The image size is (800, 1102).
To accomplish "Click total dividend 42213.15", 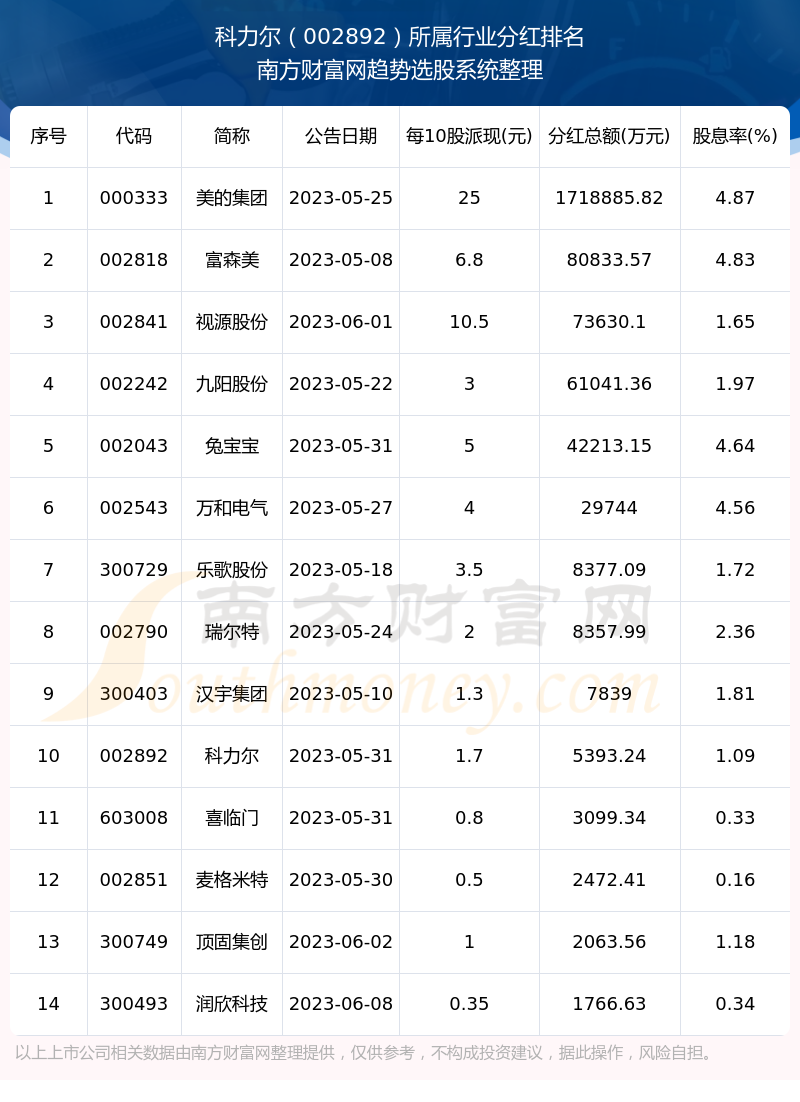I will tap(609, 446).
